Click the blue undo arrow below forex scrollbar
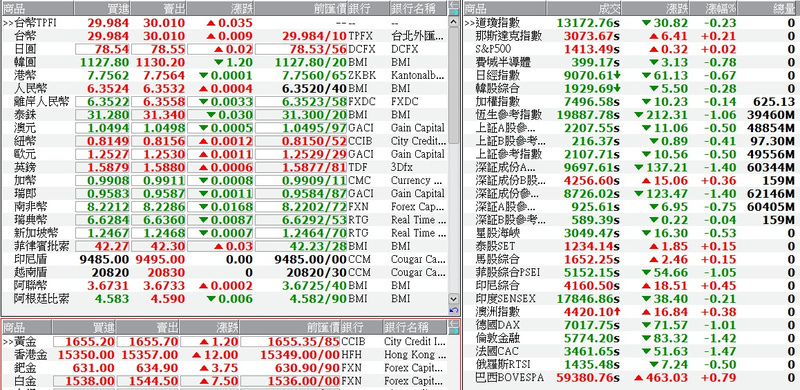The width and height of the screenshot is (800, 390). point(454,310)
